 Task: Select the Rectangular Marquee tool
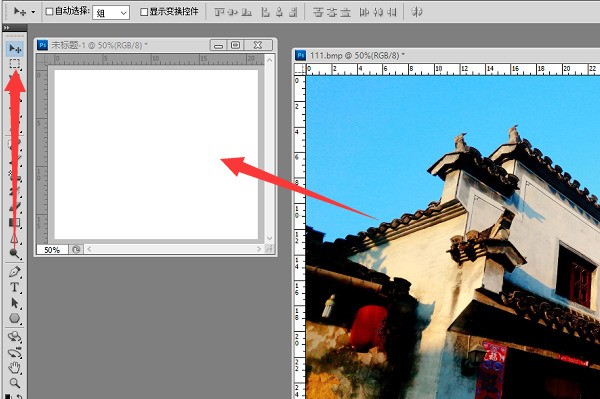click(x=15, y=64)
